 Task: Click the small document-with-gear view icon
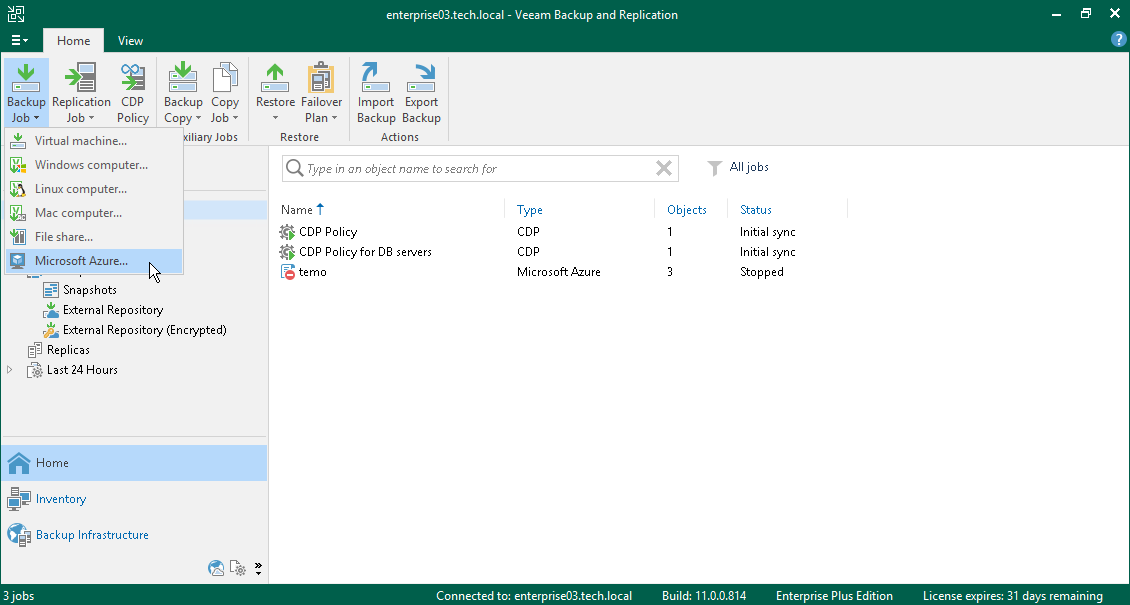point(238,568)
